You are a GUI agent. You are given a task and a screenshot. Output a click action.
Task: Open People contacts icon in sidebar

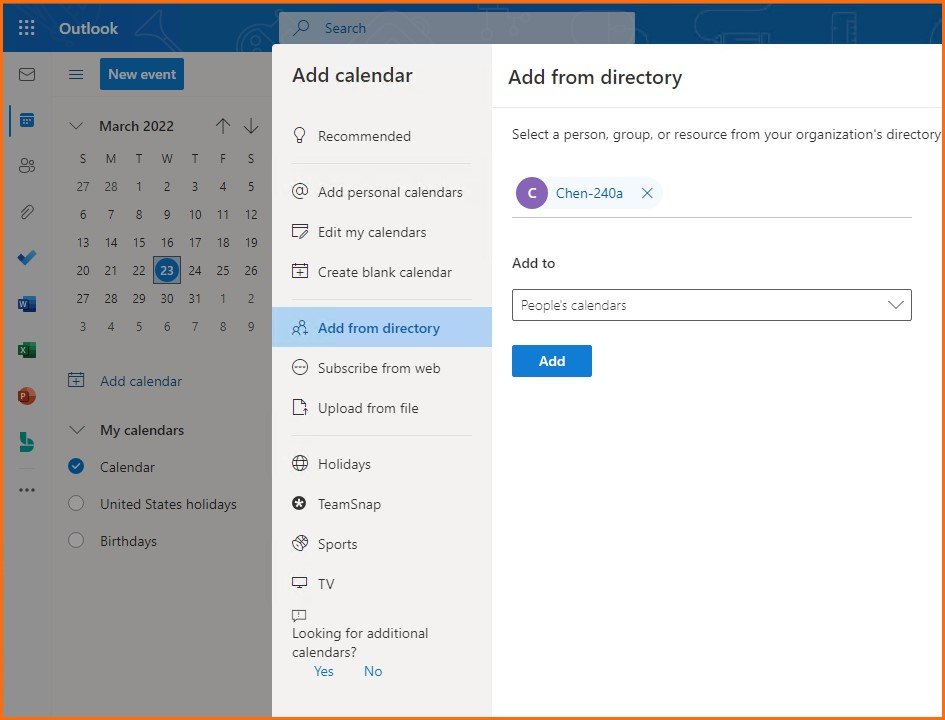27,166
